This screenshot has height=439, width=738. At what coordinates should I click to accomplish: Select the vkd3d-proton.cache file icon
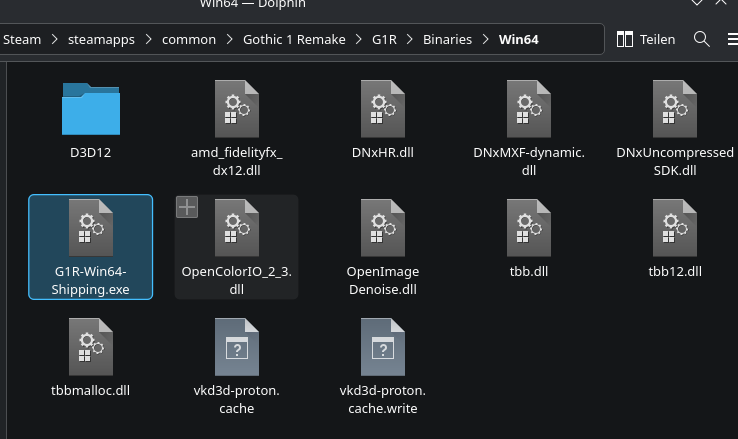coord(237,347)
